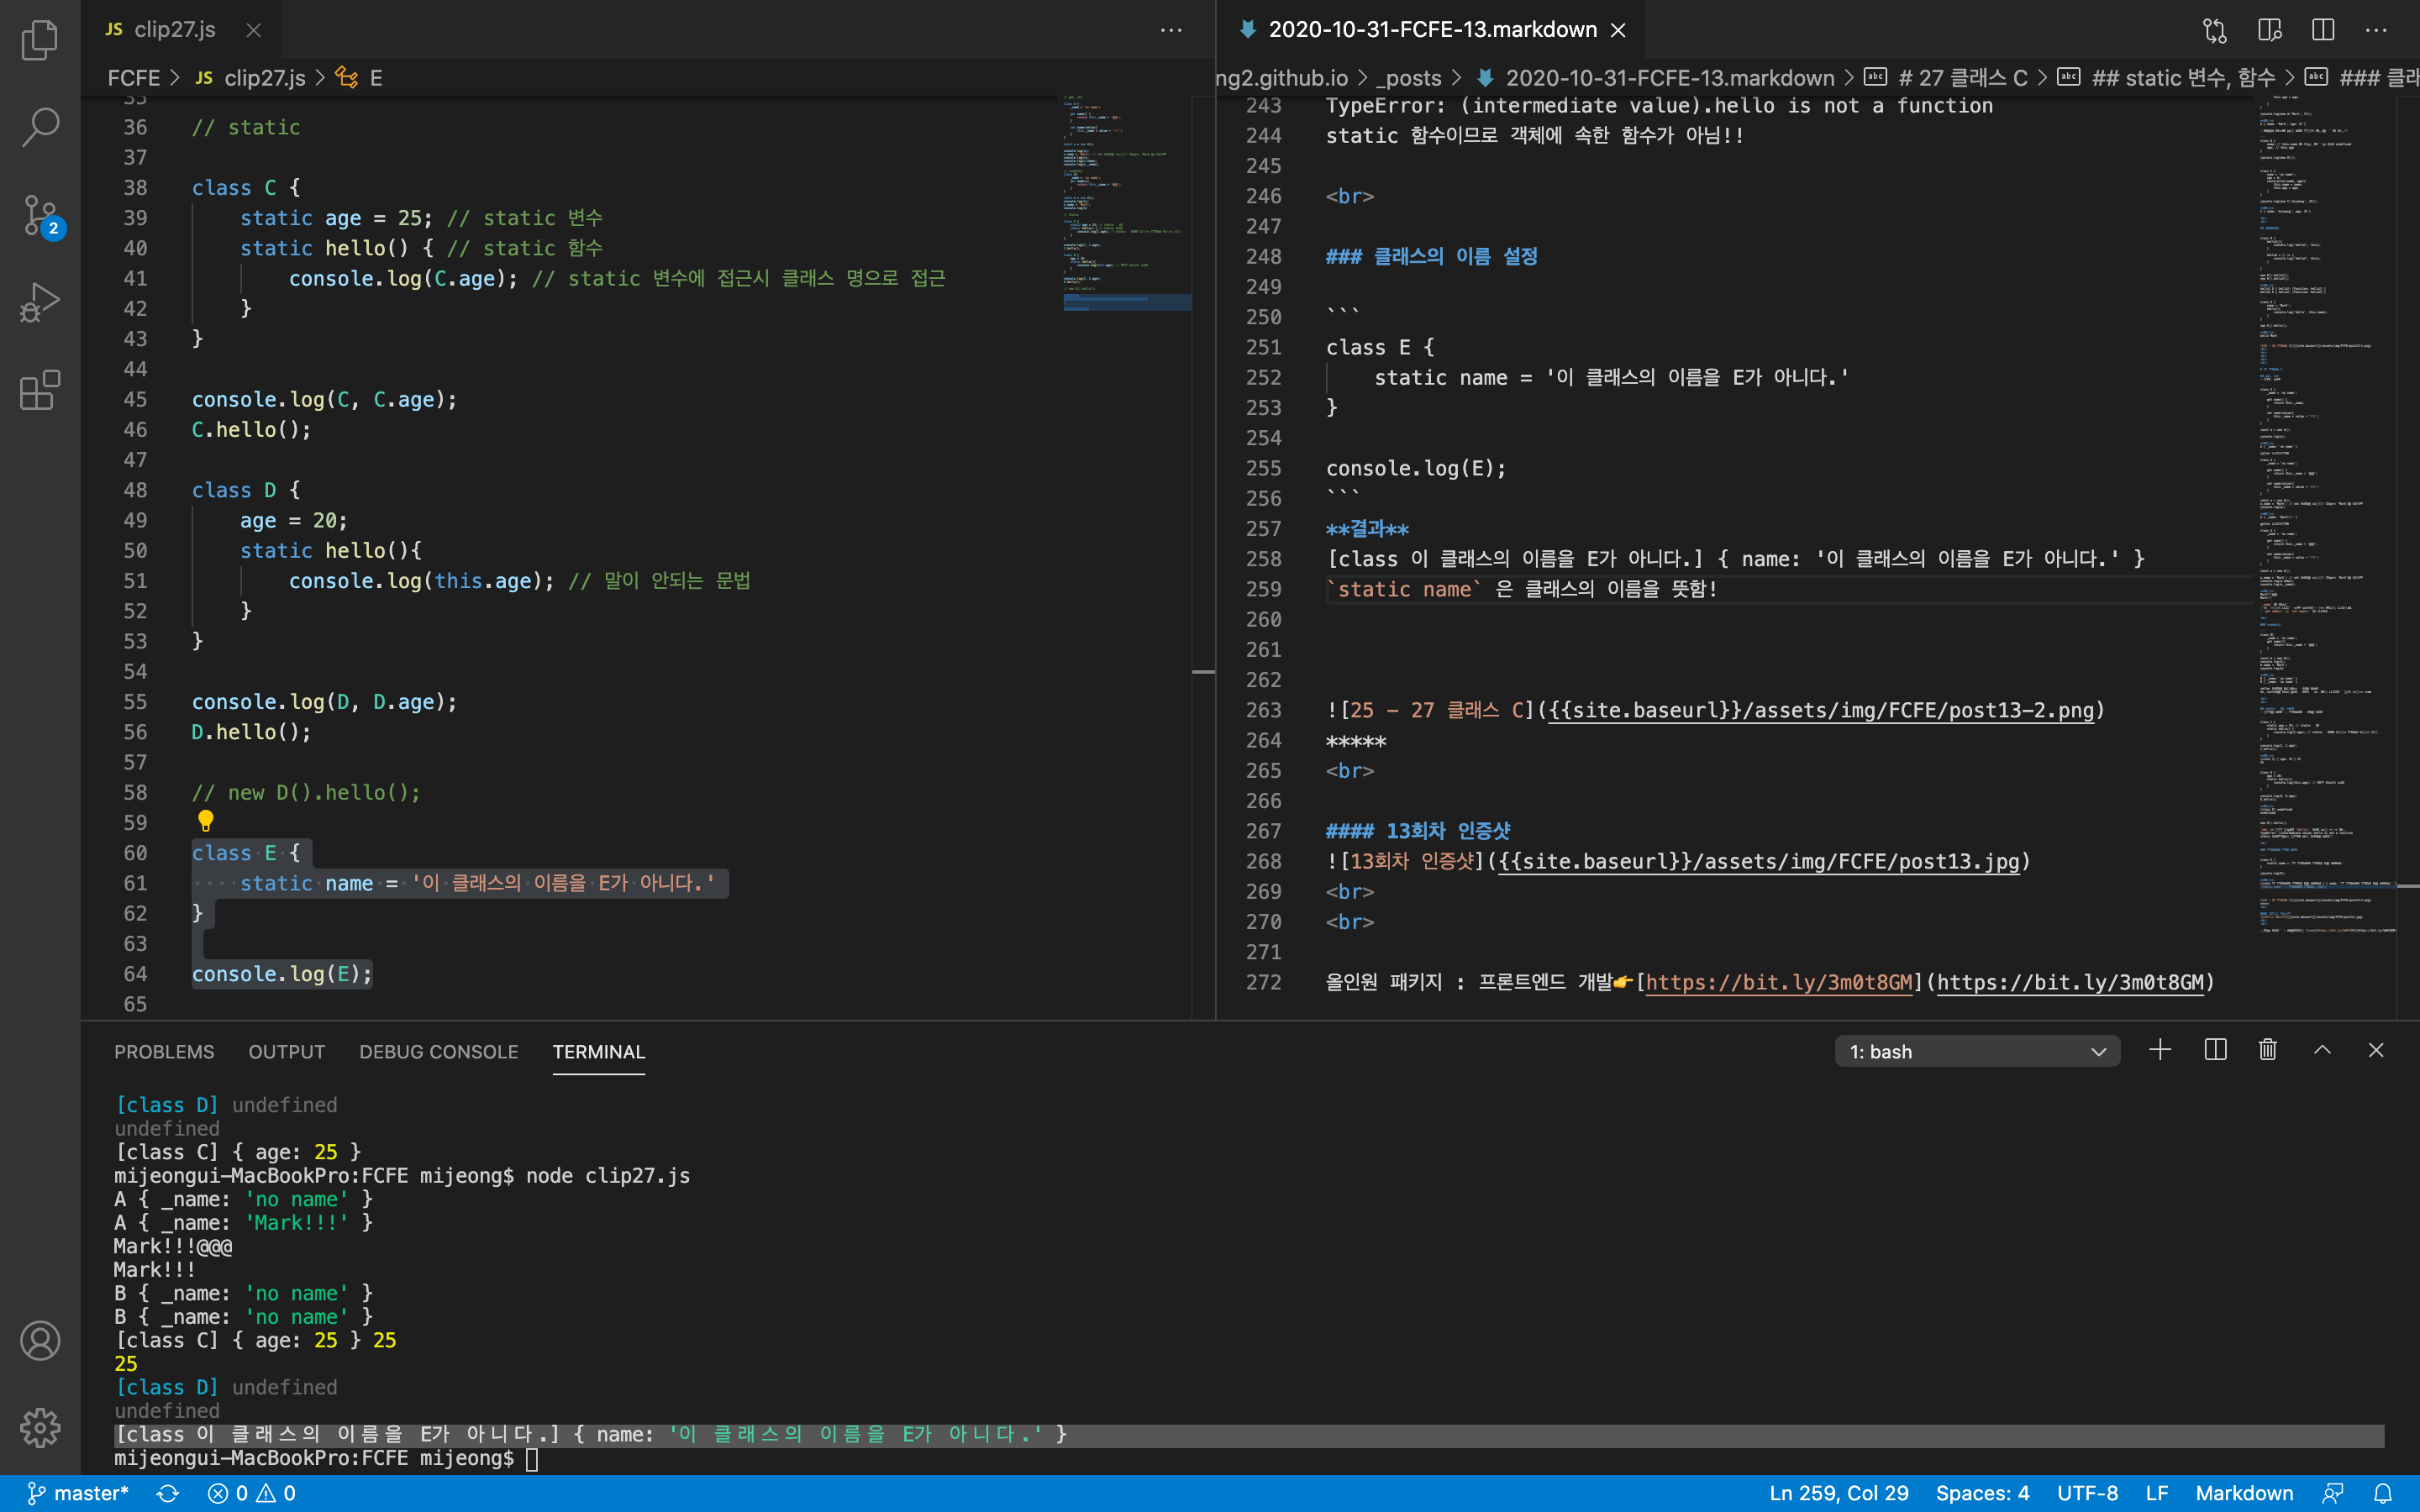This screenshot has width=2420, height=1512.
Task: Open the 1: bash terminal dropdown
Action: pyautogui.click(x=1977, y=1051)
